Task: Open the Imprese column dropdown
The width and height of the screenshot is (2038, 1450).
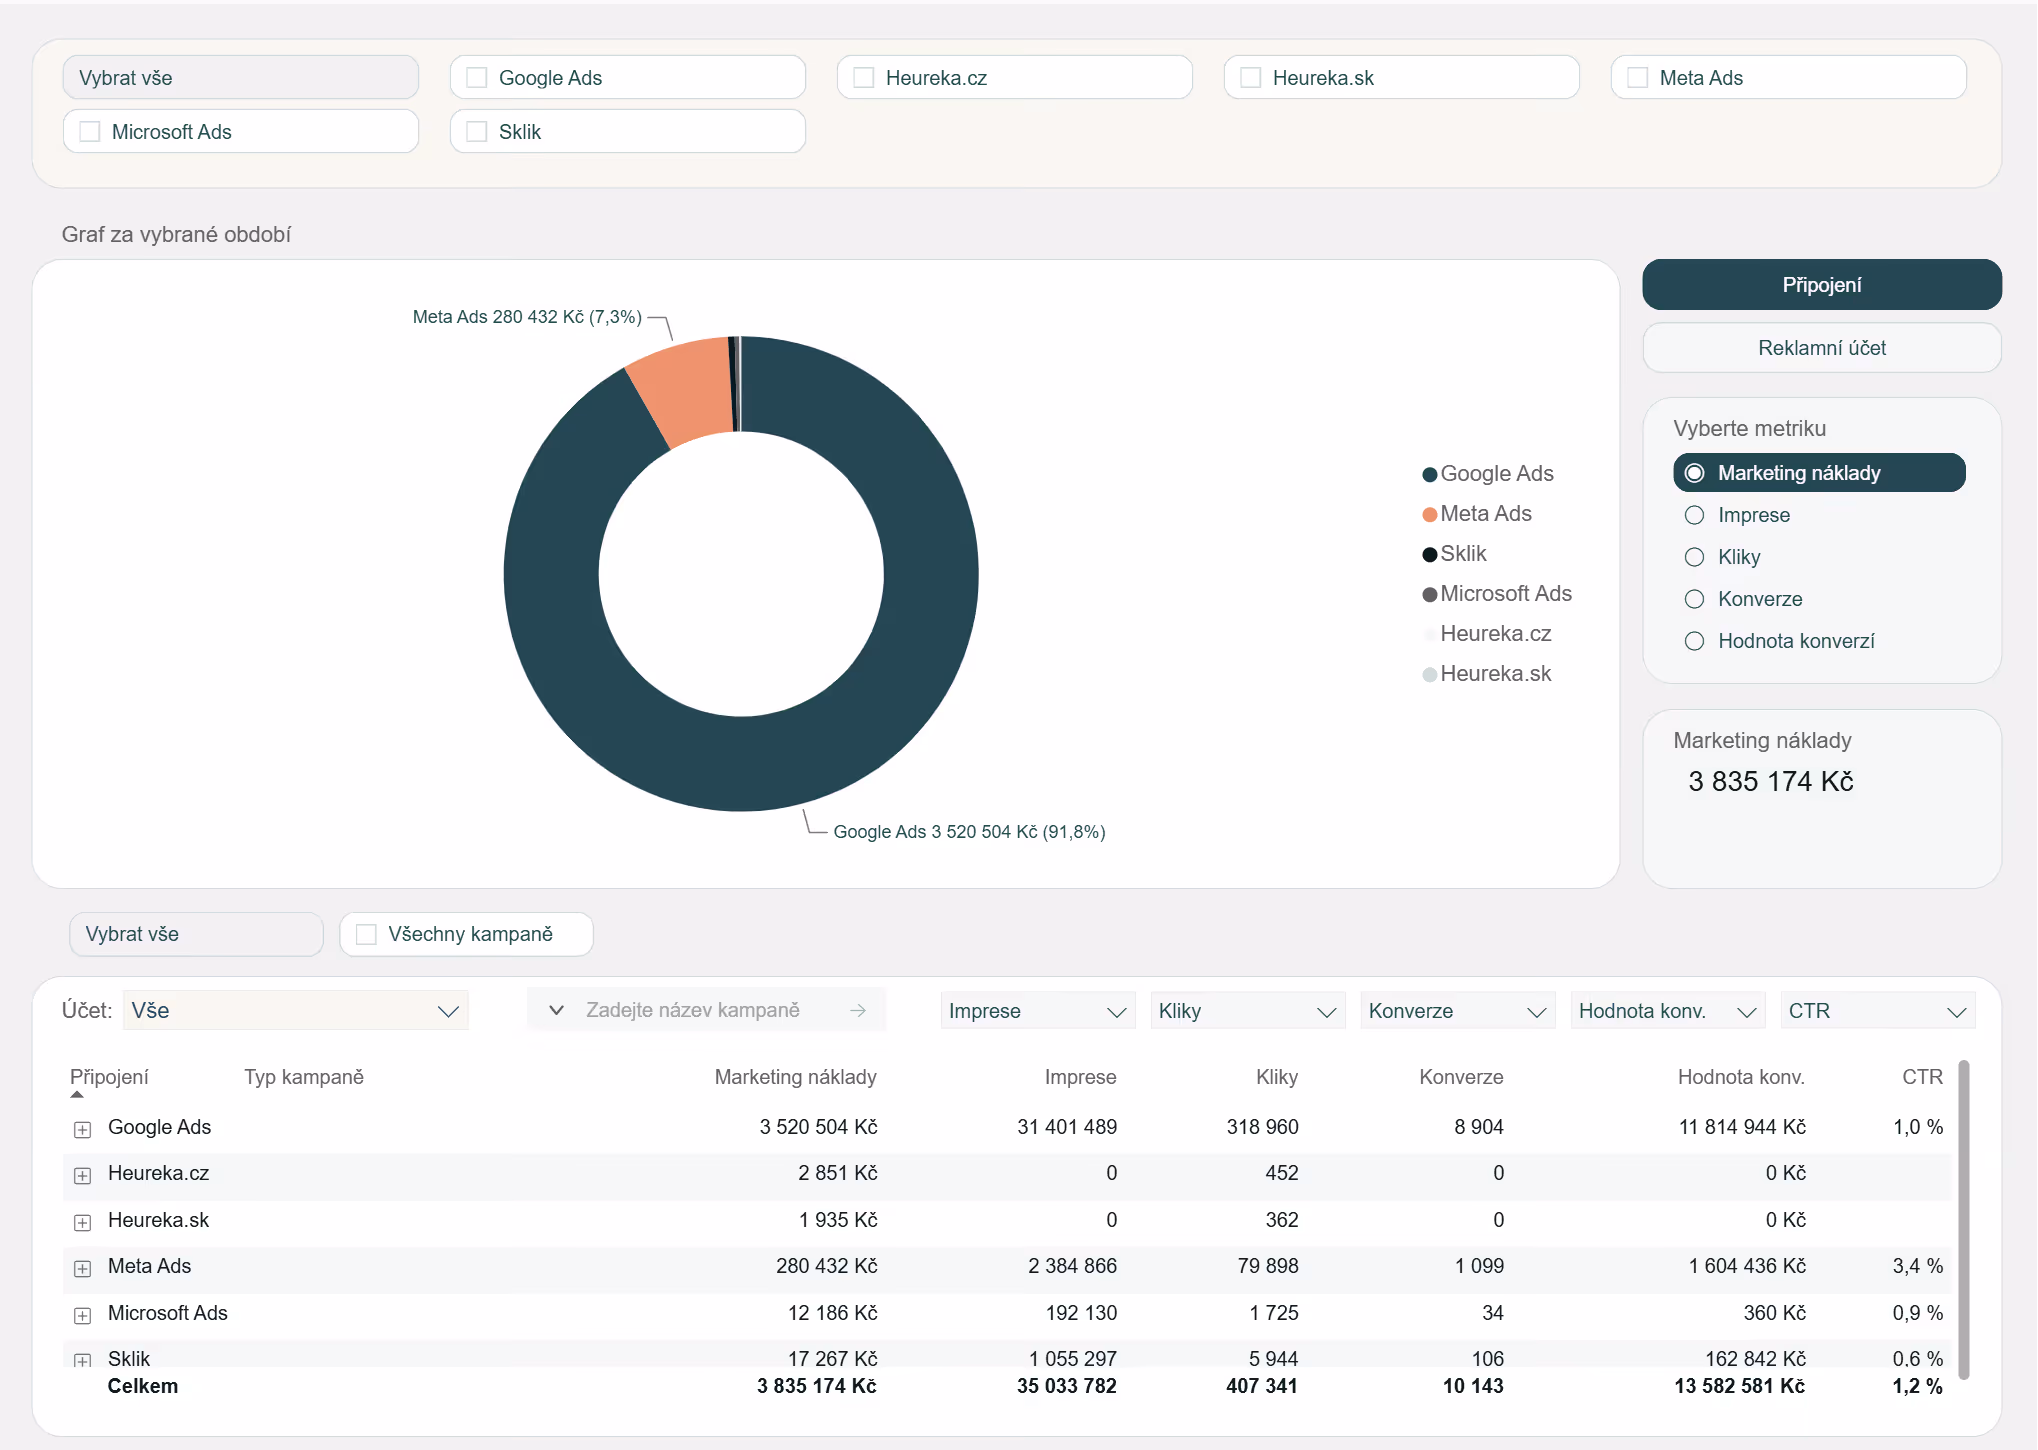Action: [1037, 1011]
